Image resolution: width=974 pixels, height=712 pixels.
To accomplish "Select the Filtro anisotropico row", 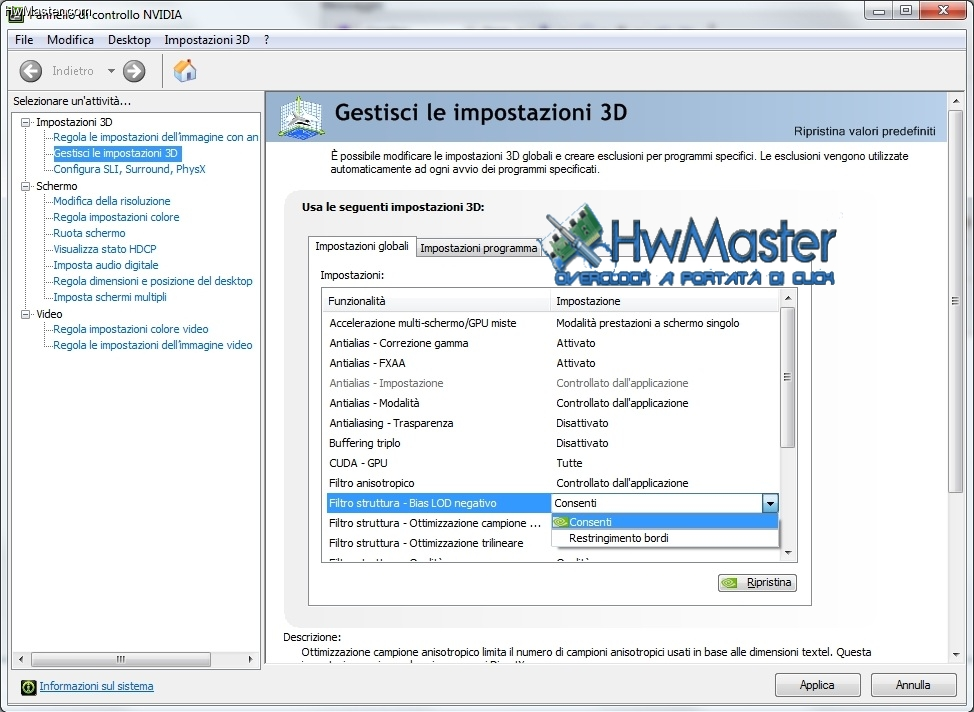I will tap(552, 483).
